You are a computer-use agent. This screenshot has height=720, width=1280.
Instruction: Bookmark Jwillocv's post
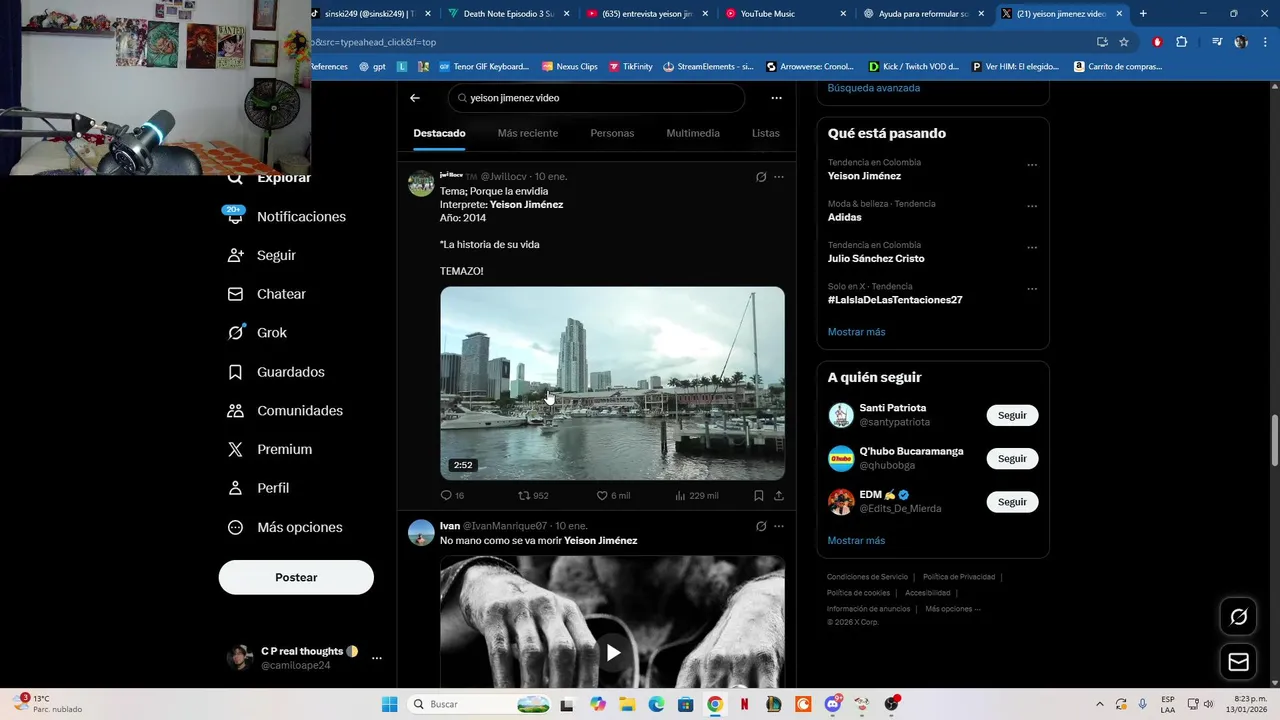(x=759, y=495)
